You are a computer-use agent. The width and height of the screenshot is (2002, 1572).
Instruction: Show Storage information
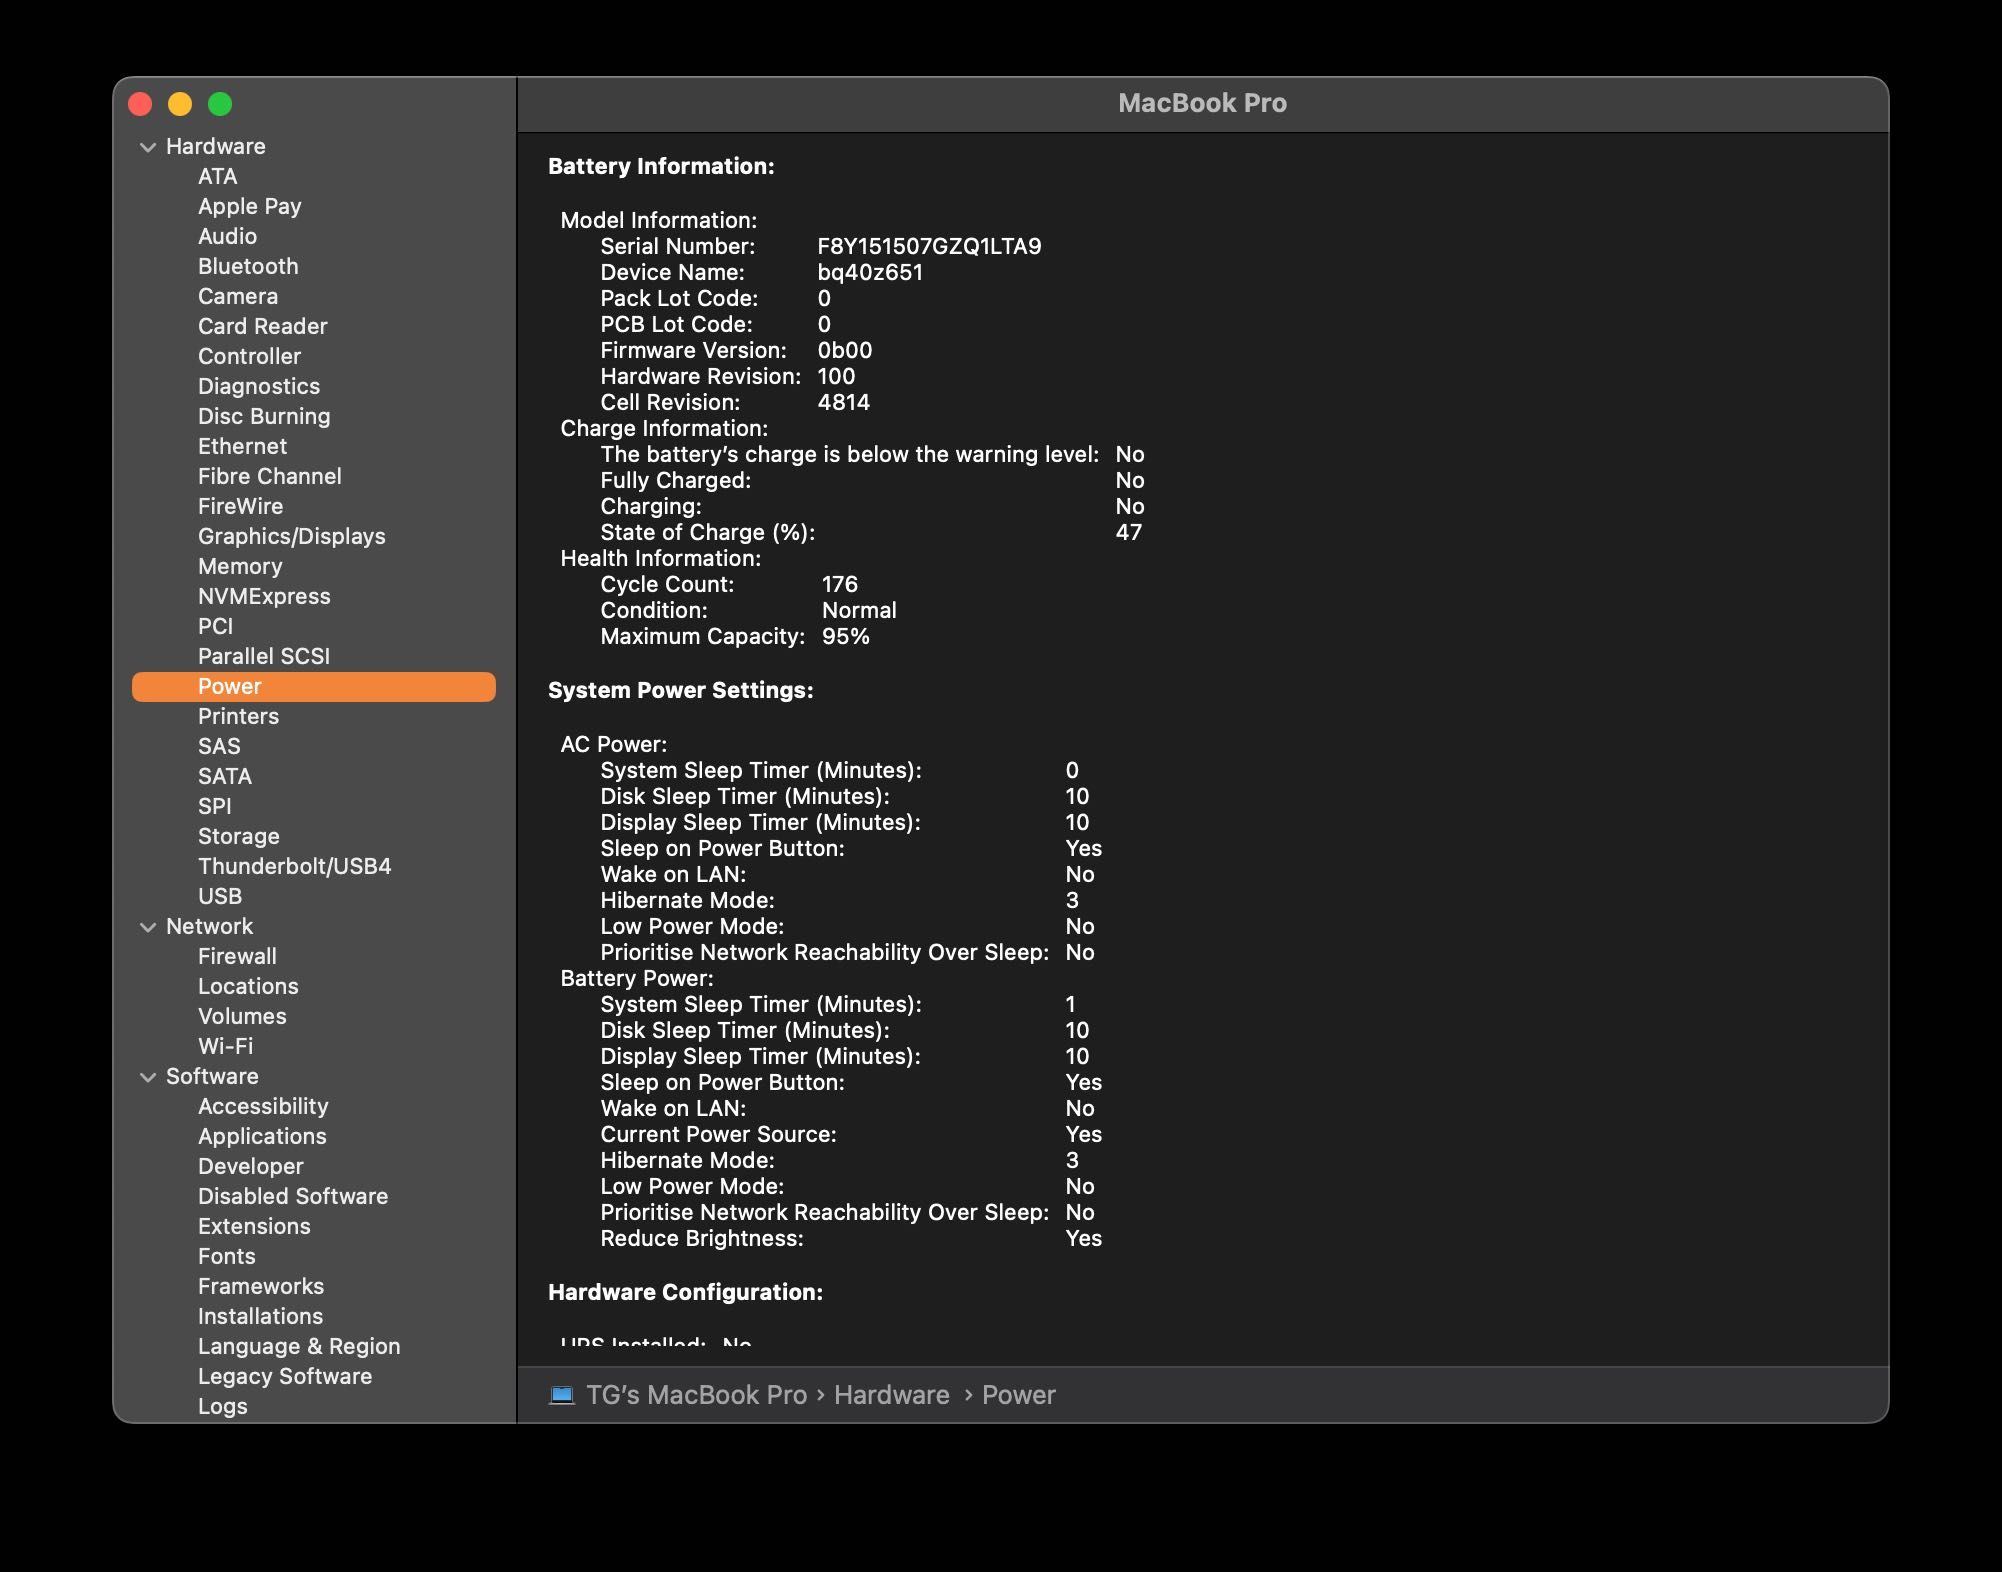(x=238, y=836)
